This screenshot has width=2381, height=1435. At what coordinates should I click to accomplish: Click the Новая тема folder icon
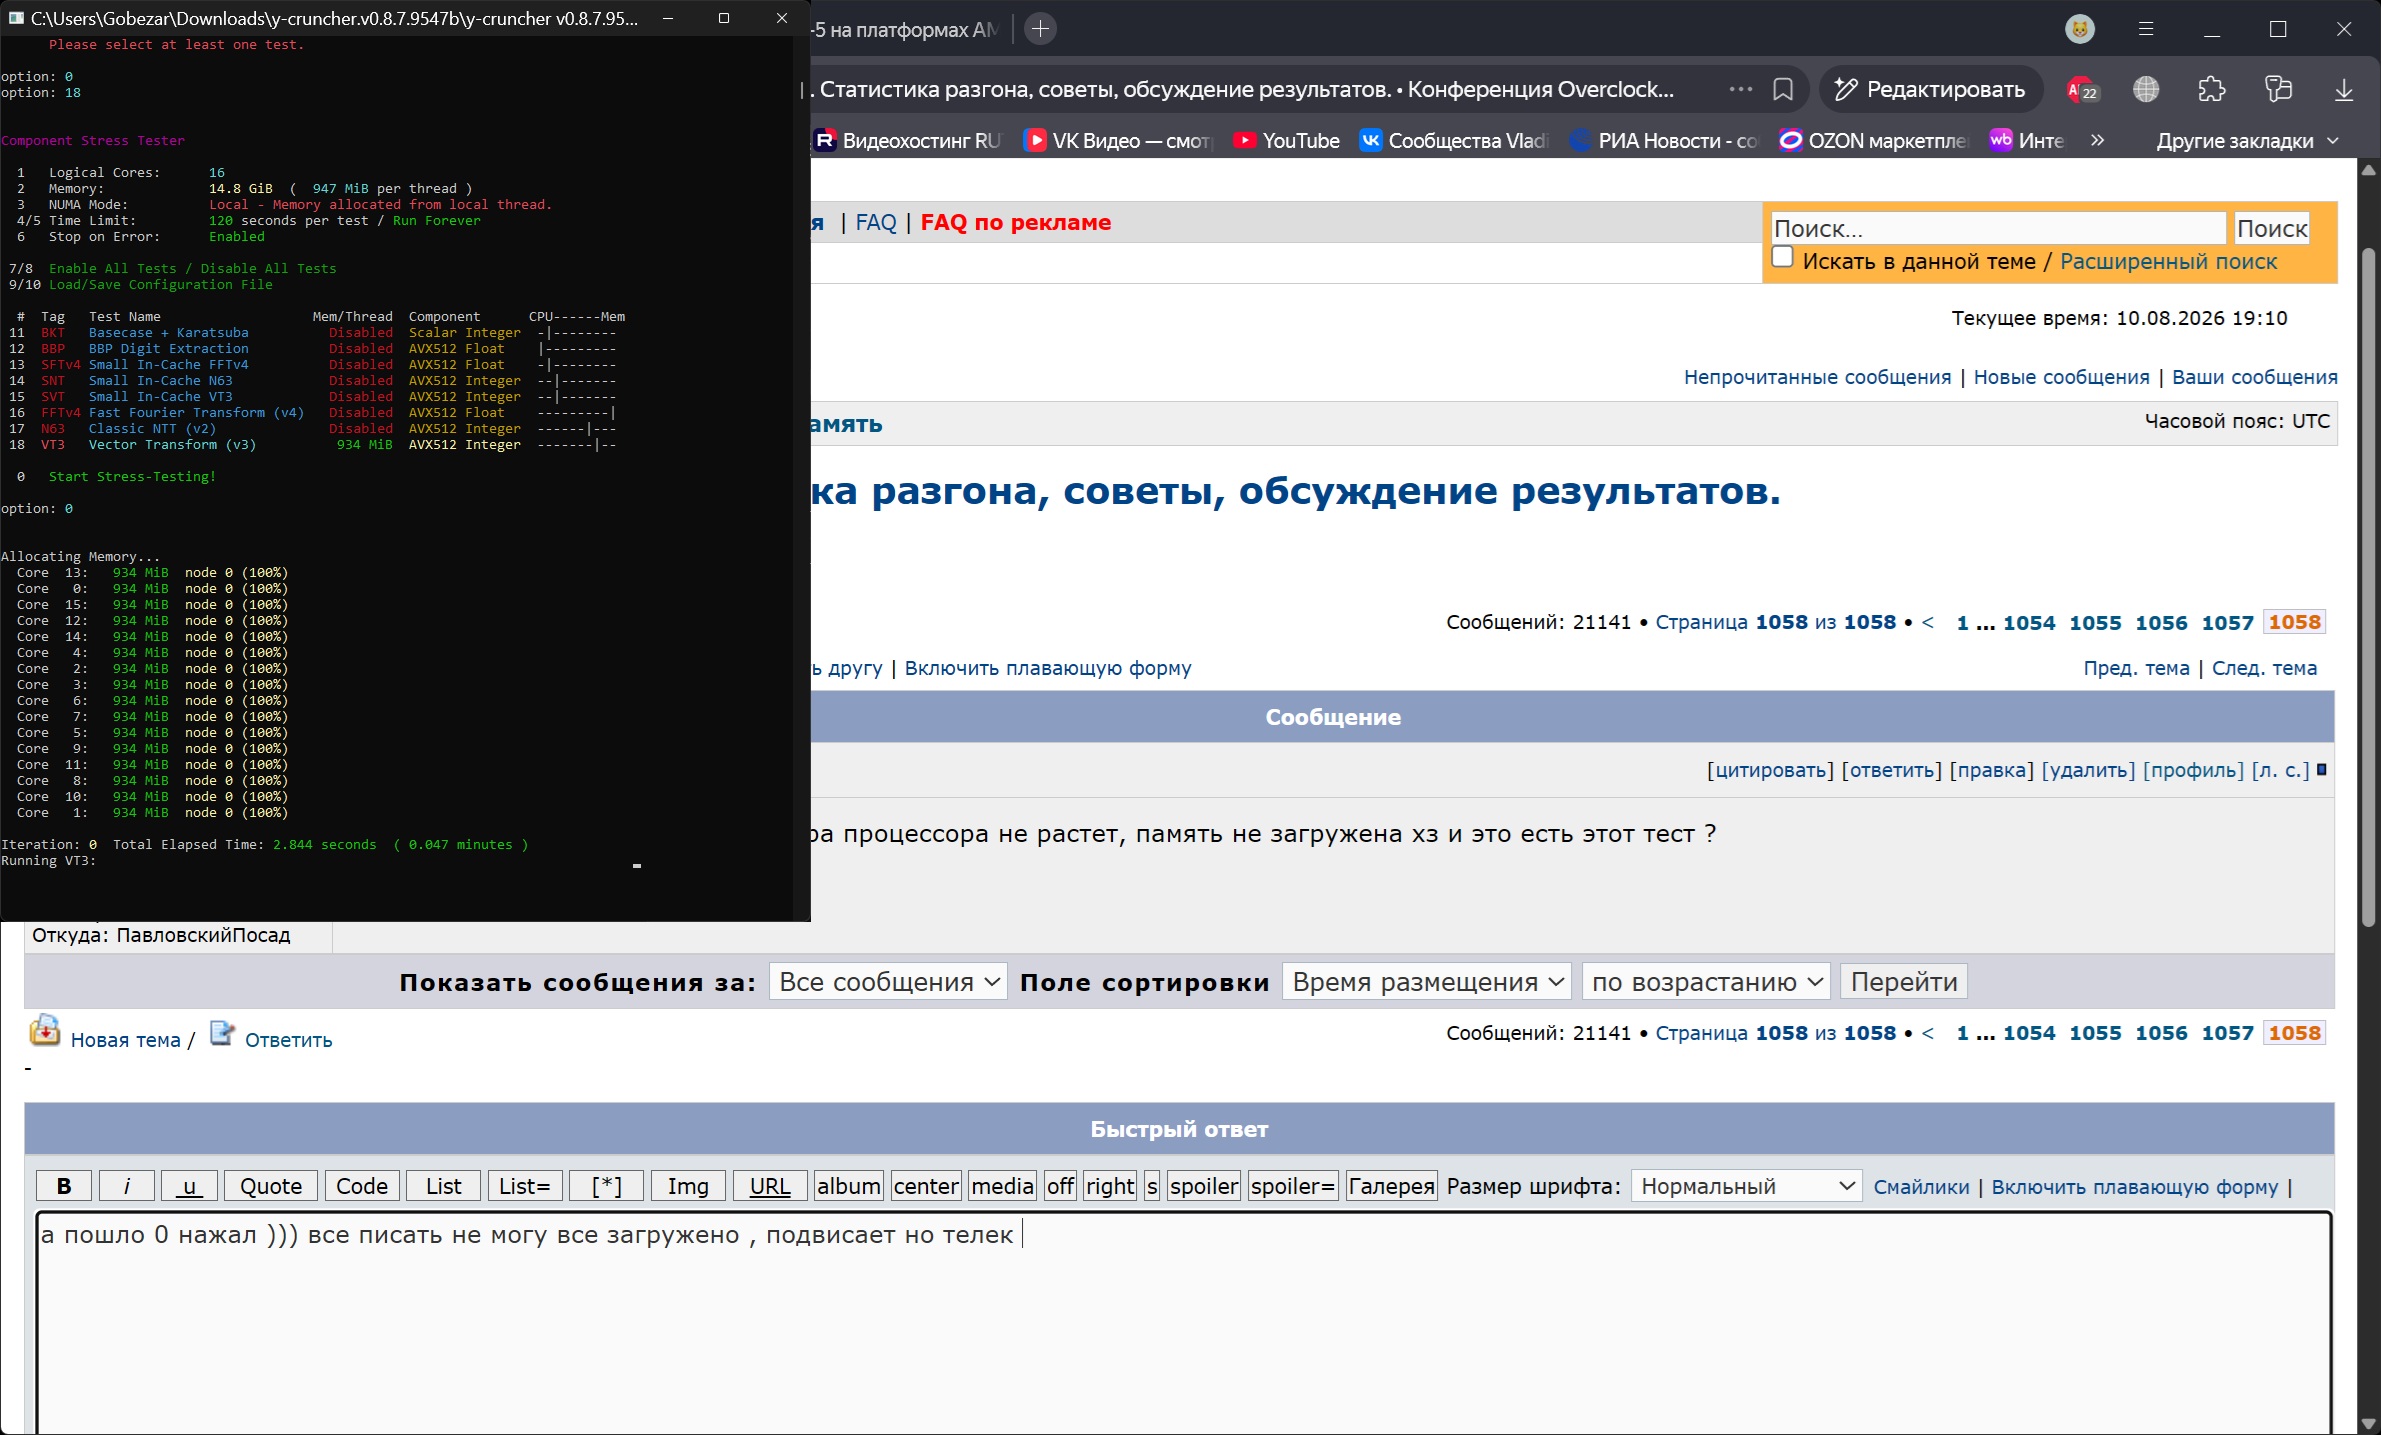click(45, 1030)
